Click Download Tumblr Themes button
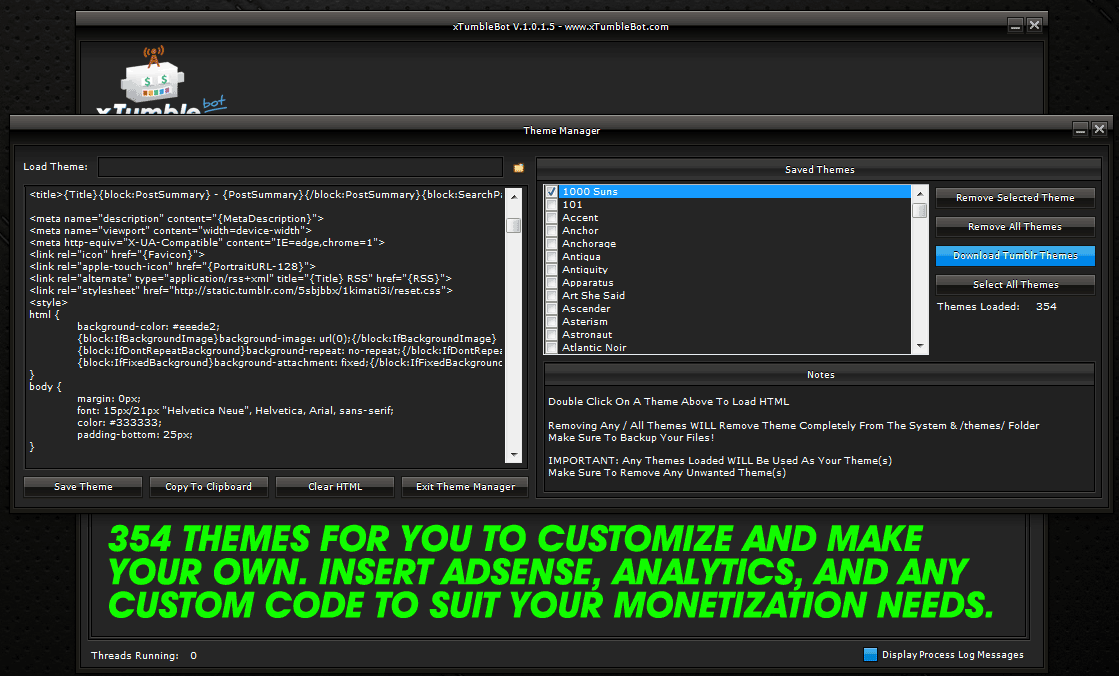 pyautogui.click(x=1015, y=256)
